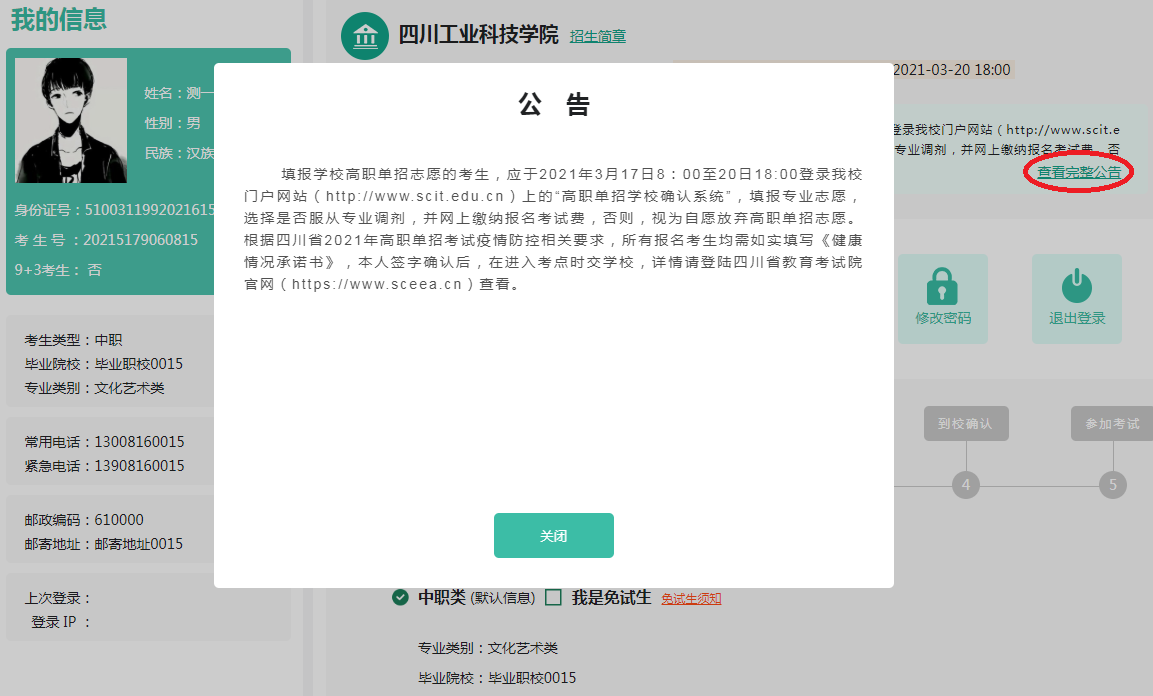Click the scit.edu.cn URL in announcement
The image size is (1153, 696).
pyautogui.click(x=420, y=195)
